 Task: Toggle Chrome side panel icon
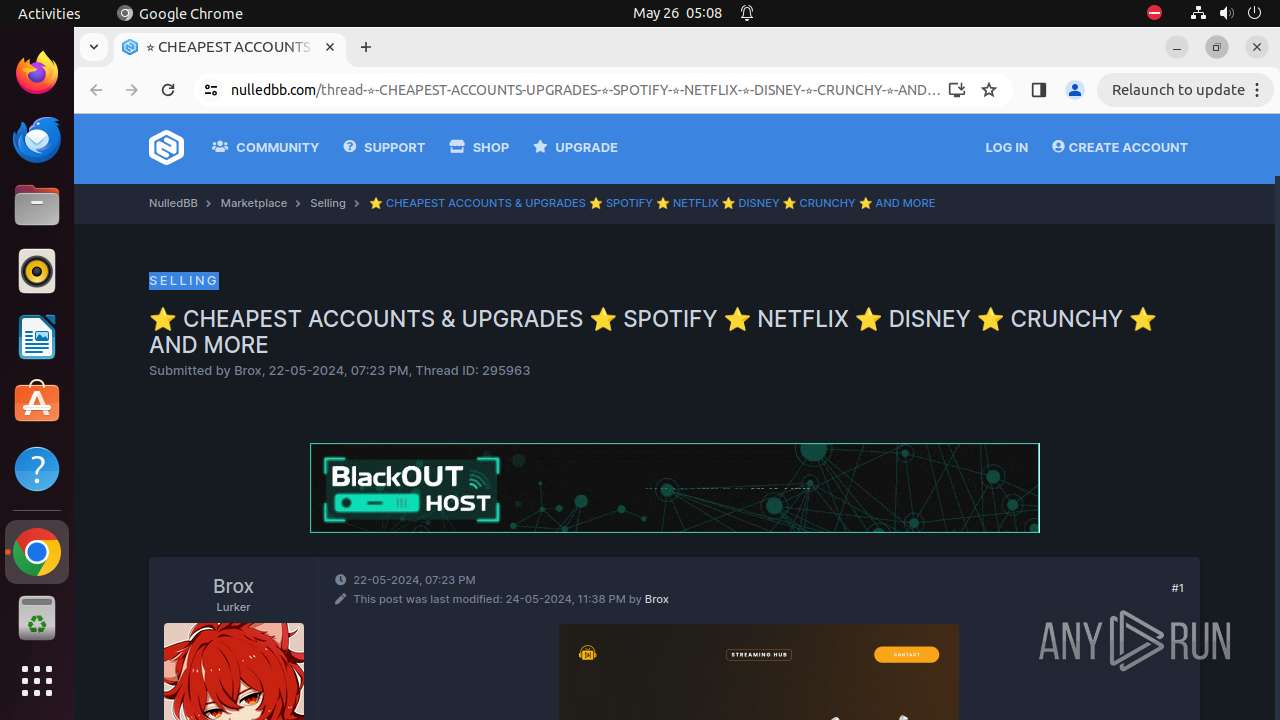pos(1038,90)
